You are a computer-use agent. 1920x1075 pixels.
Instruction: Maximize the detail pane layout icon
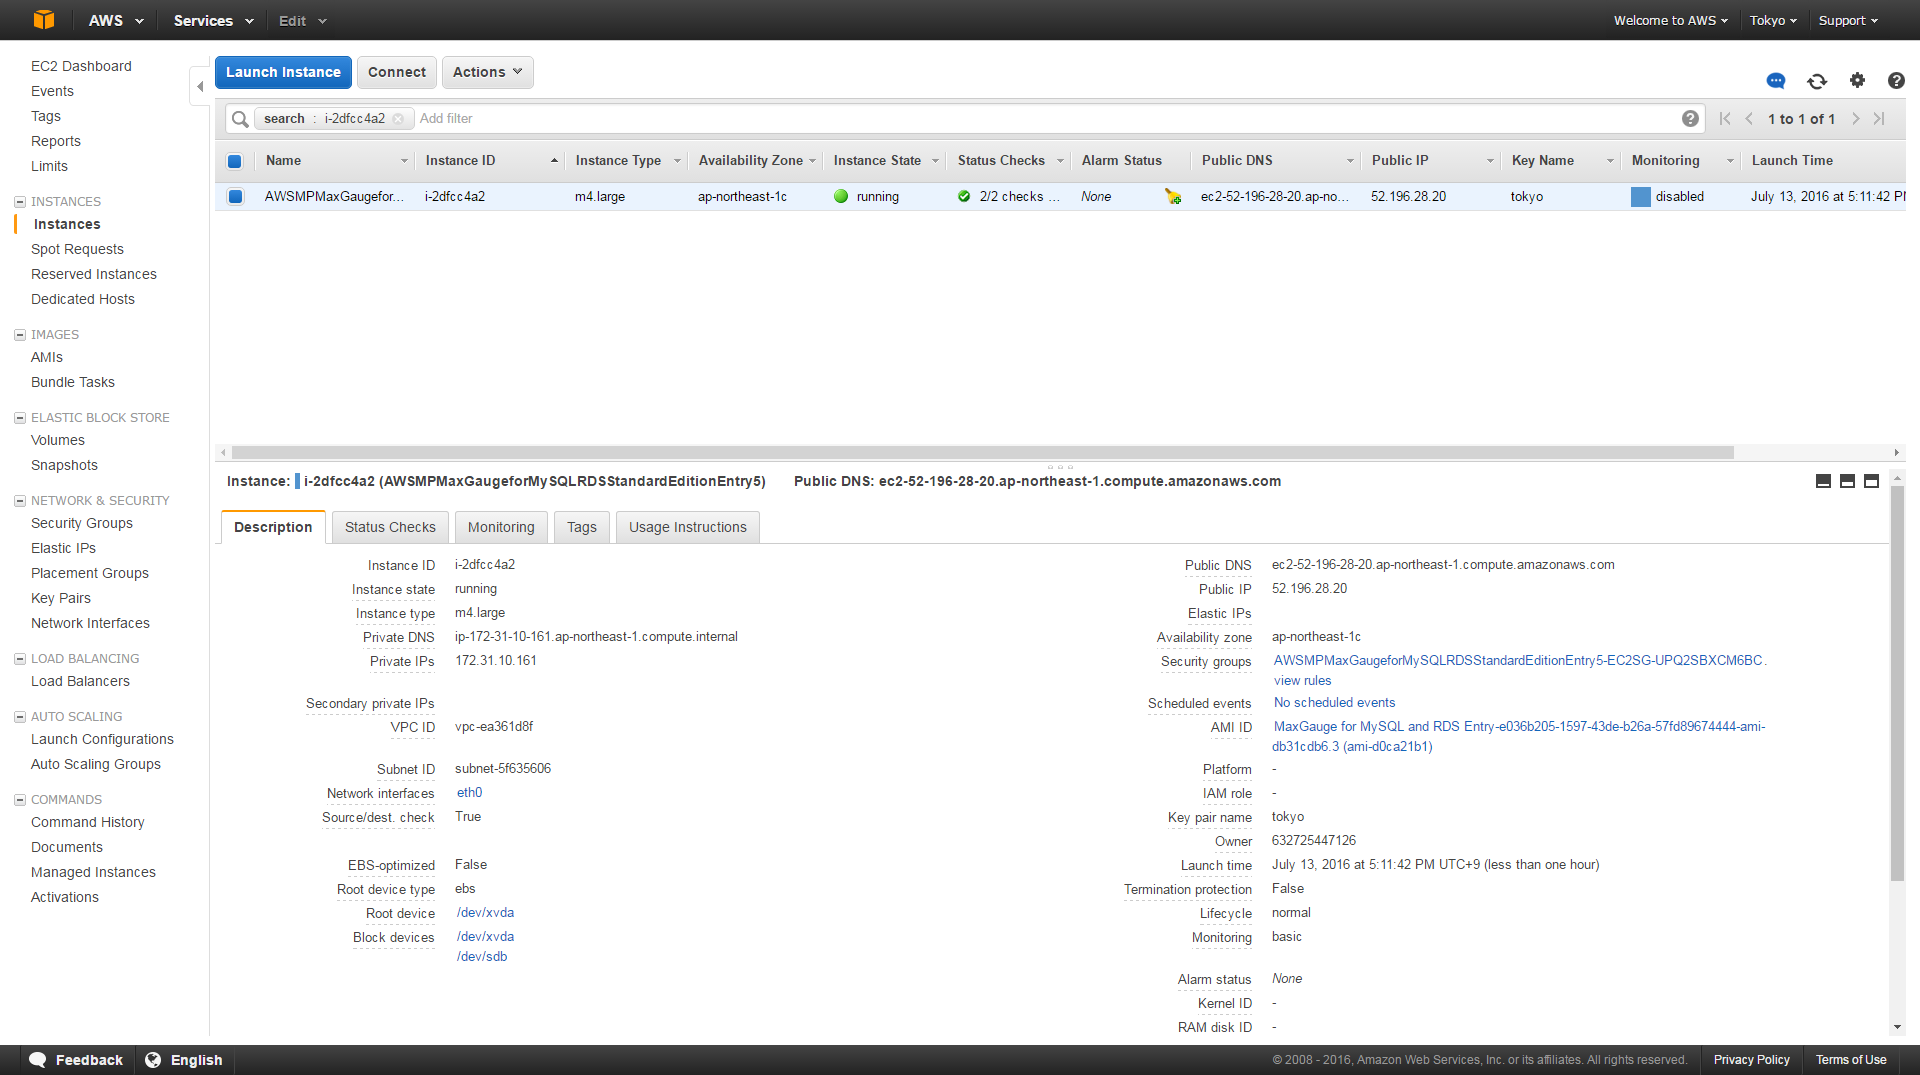pos(1871,481)
